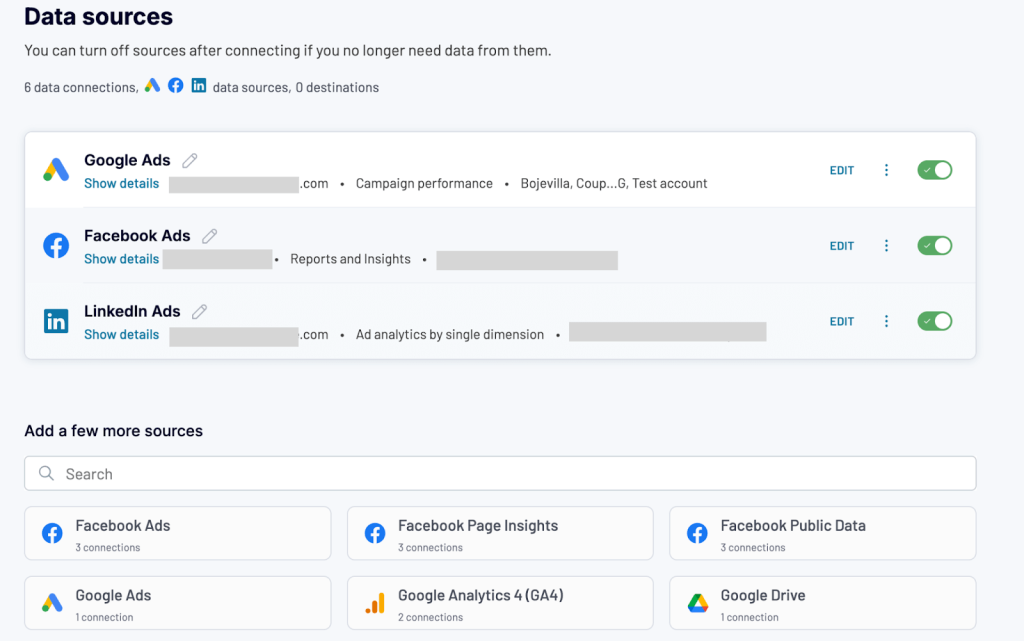The height and width of the screenshot is (641, 1024).
Task: Click '1 connection' under Google Drive
Action: click(x=749, y=617)
